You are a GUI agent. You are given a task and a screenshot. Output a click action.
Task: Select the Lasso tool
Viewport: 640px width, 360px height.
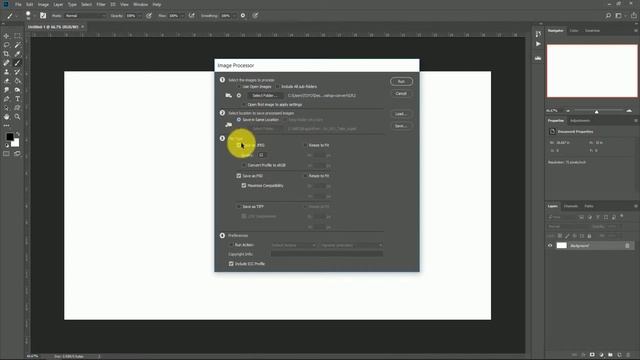pos(6,45)
